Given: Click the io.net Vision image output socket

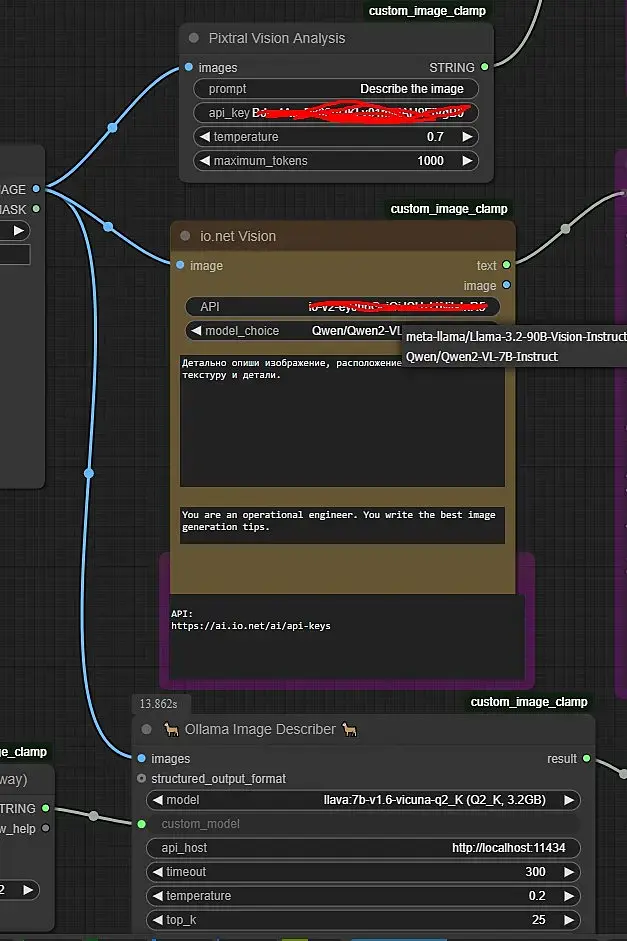Looking at the screenshot, I should click(506, 286).
